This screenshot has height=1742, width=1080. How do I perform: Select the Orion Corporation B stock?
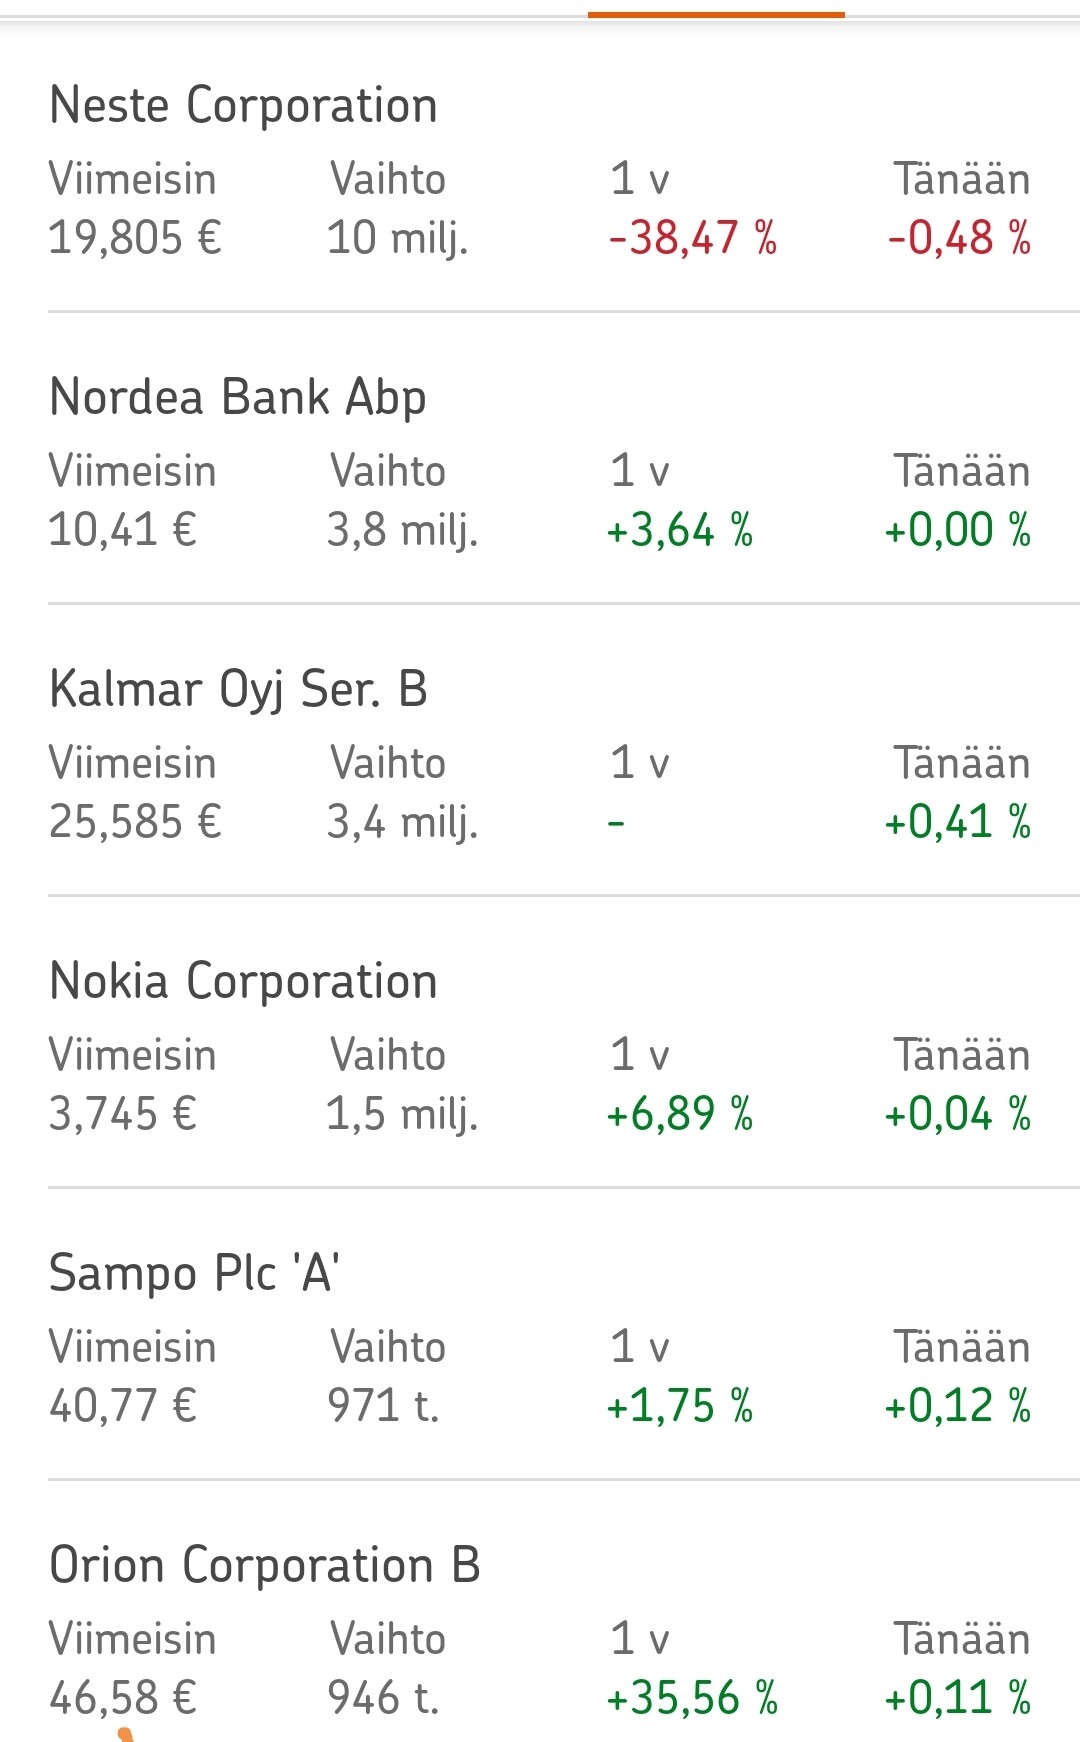(x=264, y=1565)
